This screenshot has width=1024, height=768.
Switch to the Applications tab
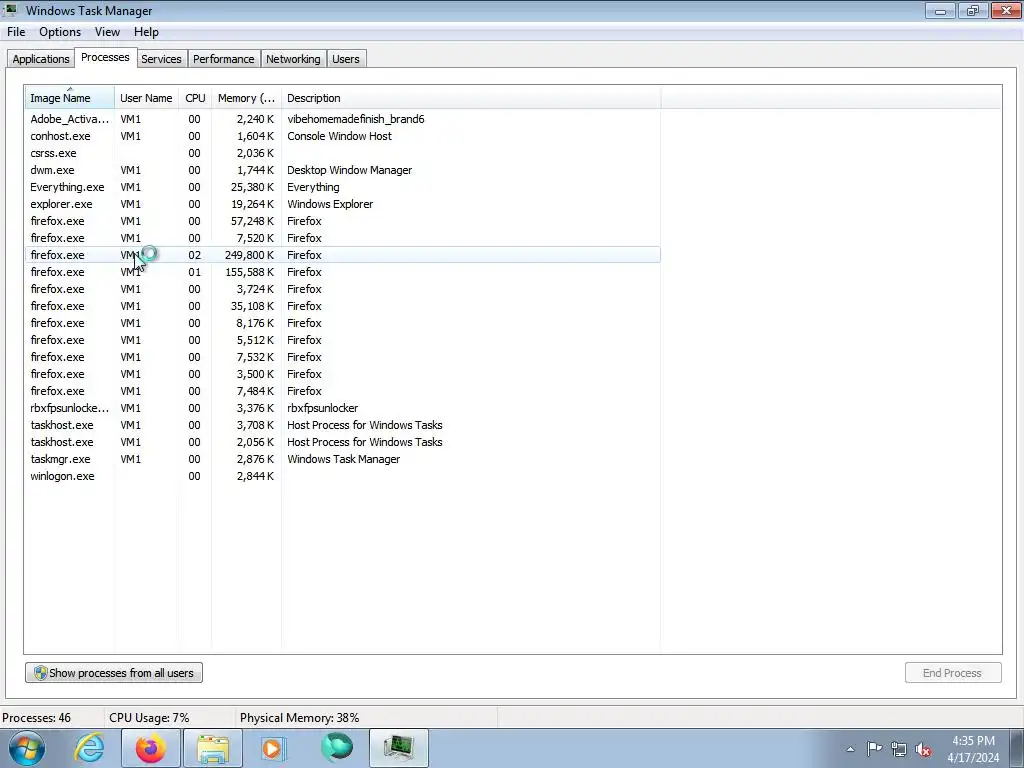[40, 59]
